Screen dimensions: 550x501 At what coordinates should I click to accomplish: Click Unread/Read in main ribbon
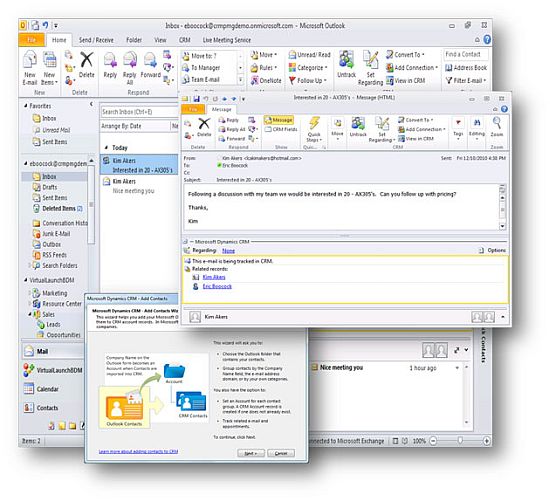point(309,55)
